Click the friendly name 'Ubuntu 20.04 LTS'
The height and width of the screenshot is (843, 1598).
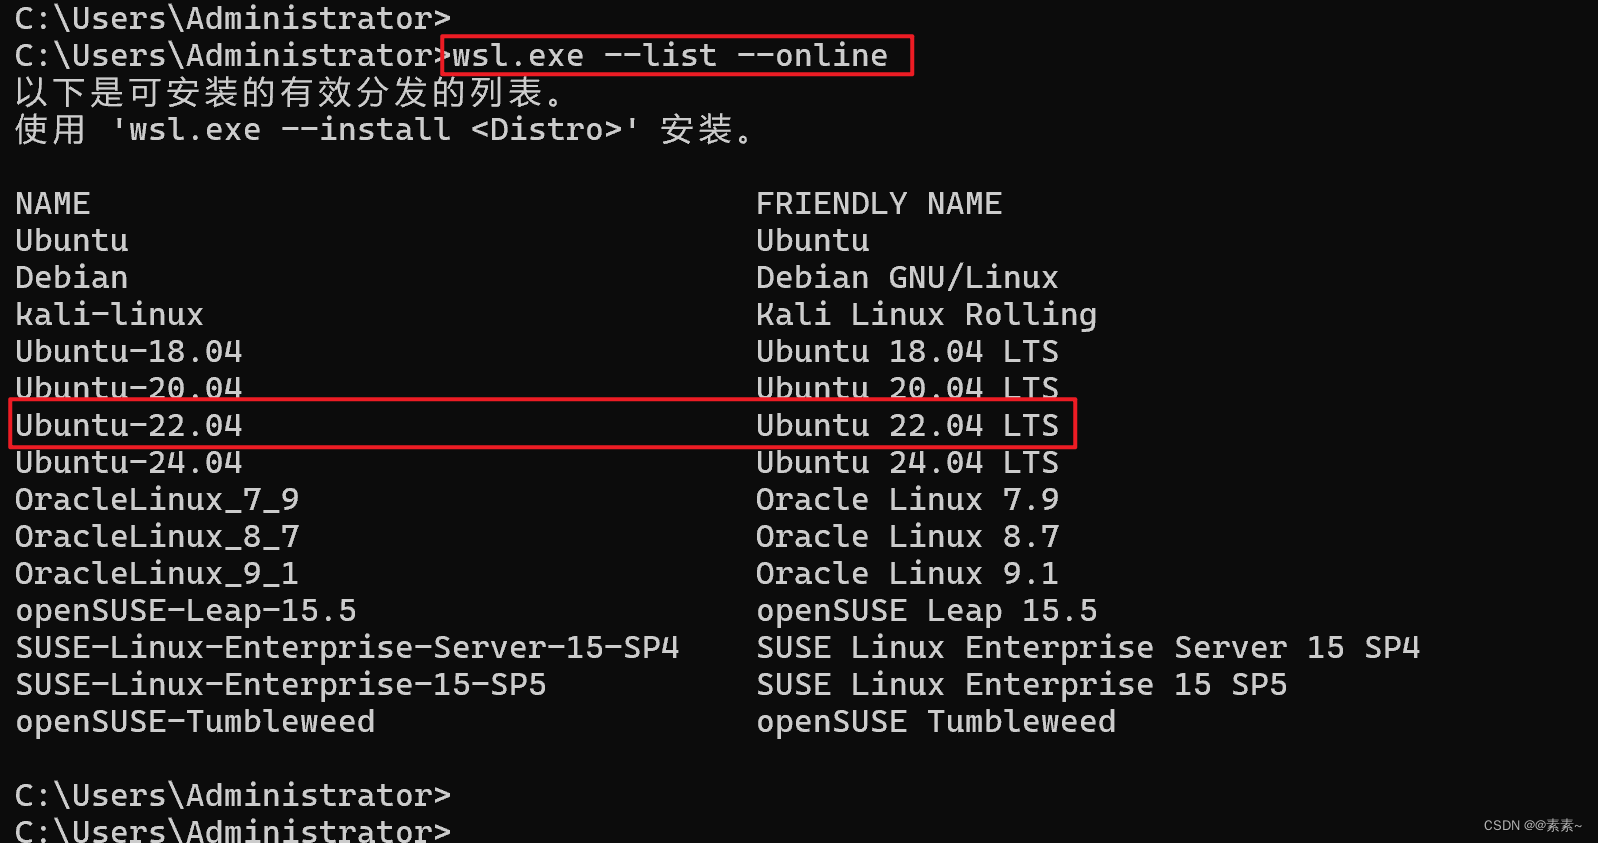(907, 388)
